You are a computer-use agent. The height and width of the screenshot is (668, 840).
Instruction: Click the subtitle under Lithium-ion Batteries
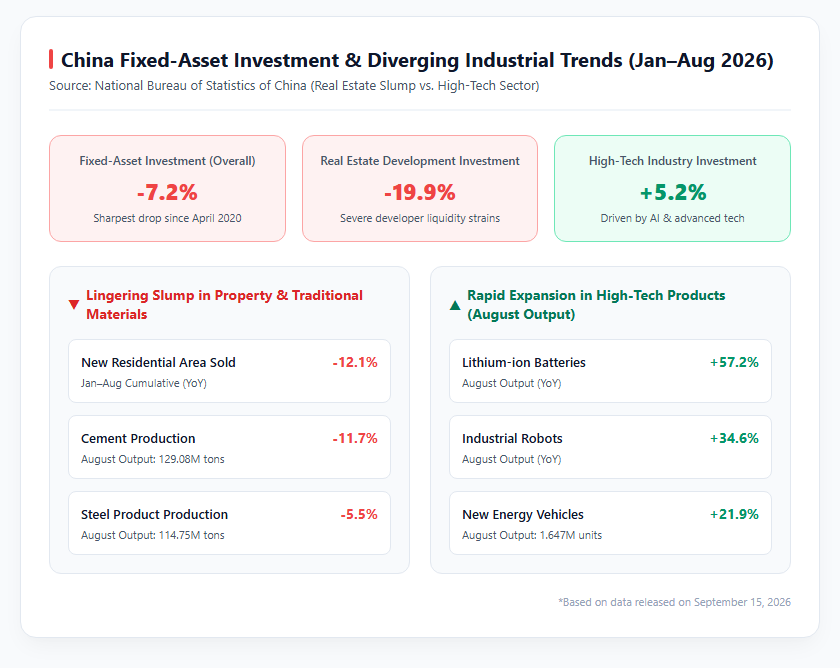point(512,383)
